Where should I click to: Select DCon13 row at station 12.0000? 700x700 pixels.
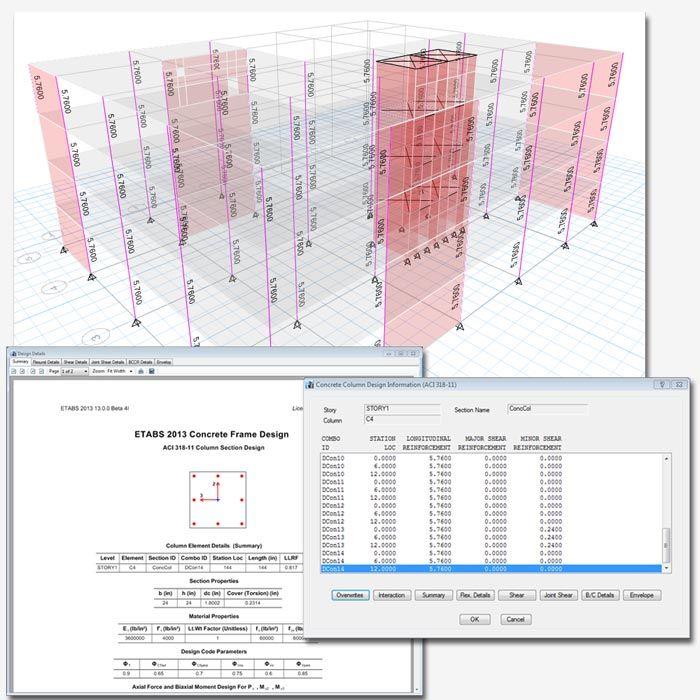click(491, 545)
